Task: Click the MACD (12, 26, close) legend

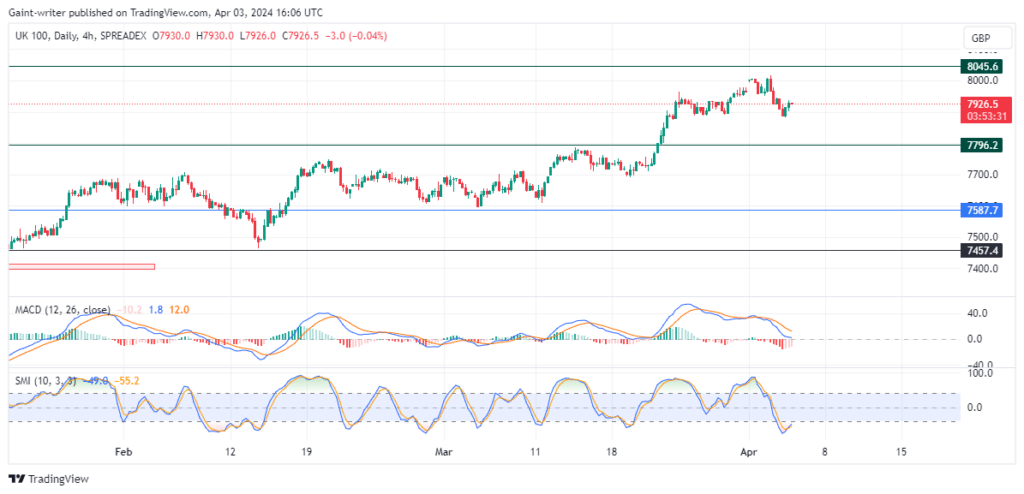Action: (63, 309)
